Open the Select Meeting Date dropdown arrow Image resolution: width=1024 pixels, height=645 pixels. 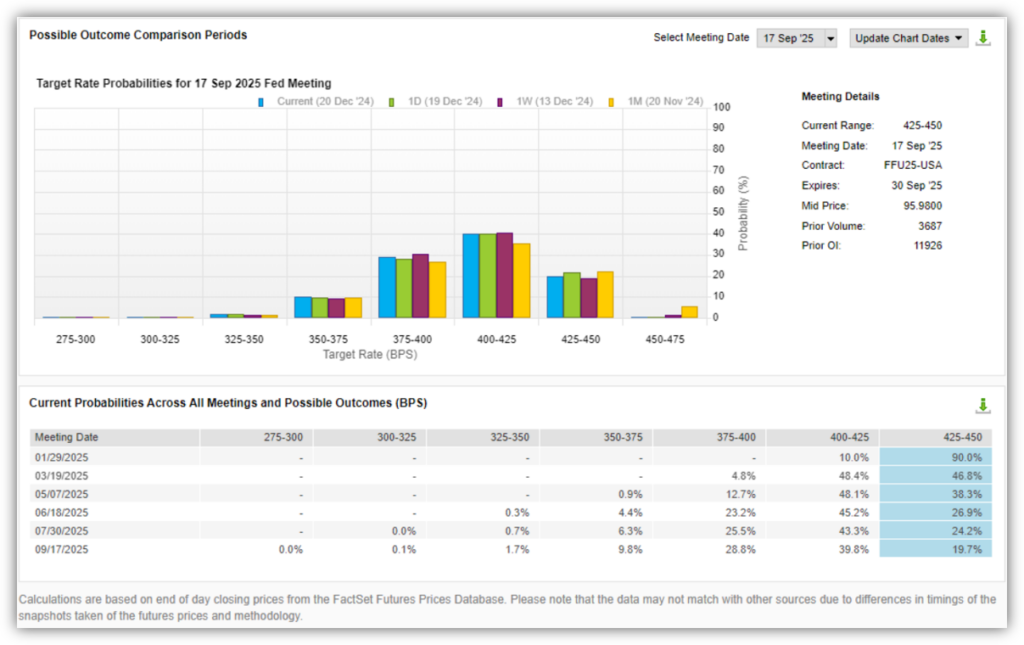(x=831, y=39)
